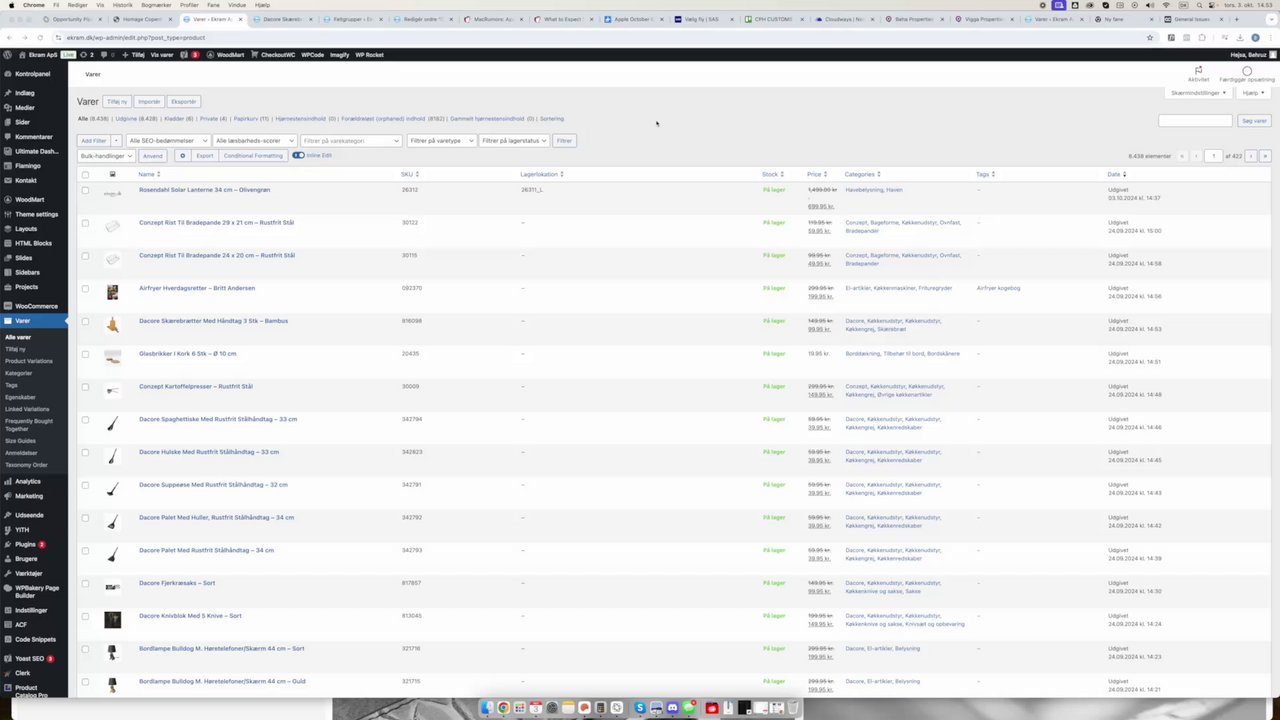The image size is (1280, 720).
Task: Open Analytics in the sidebar
Action: point(28,482)
